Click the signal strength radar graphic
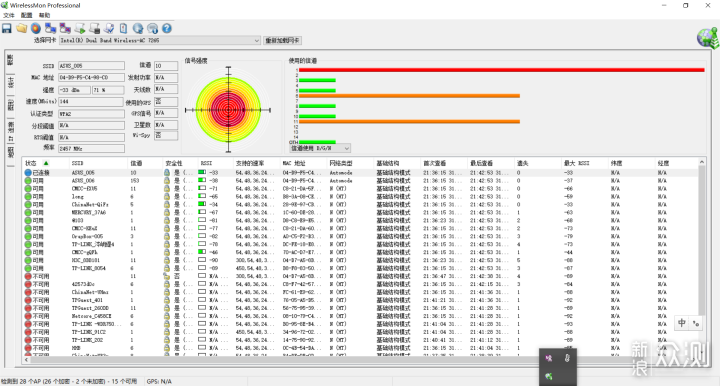This screenshot has height=386, width=720. point(228,110)
